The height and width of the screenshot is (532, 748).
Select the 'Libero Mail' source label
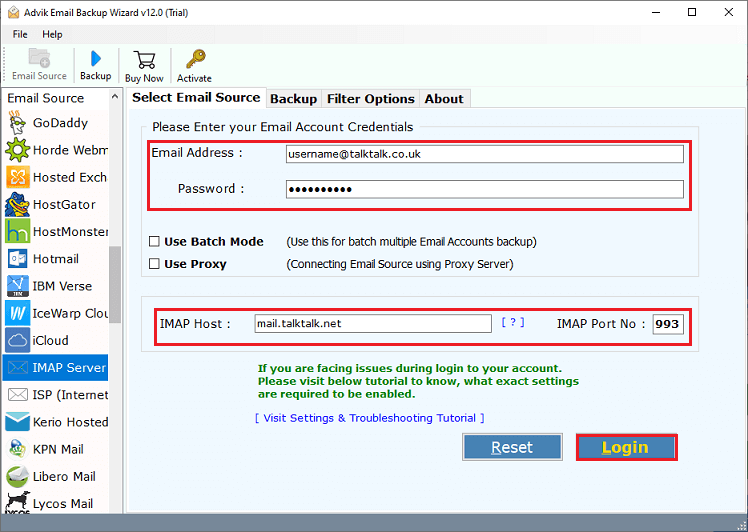point(64,476)
